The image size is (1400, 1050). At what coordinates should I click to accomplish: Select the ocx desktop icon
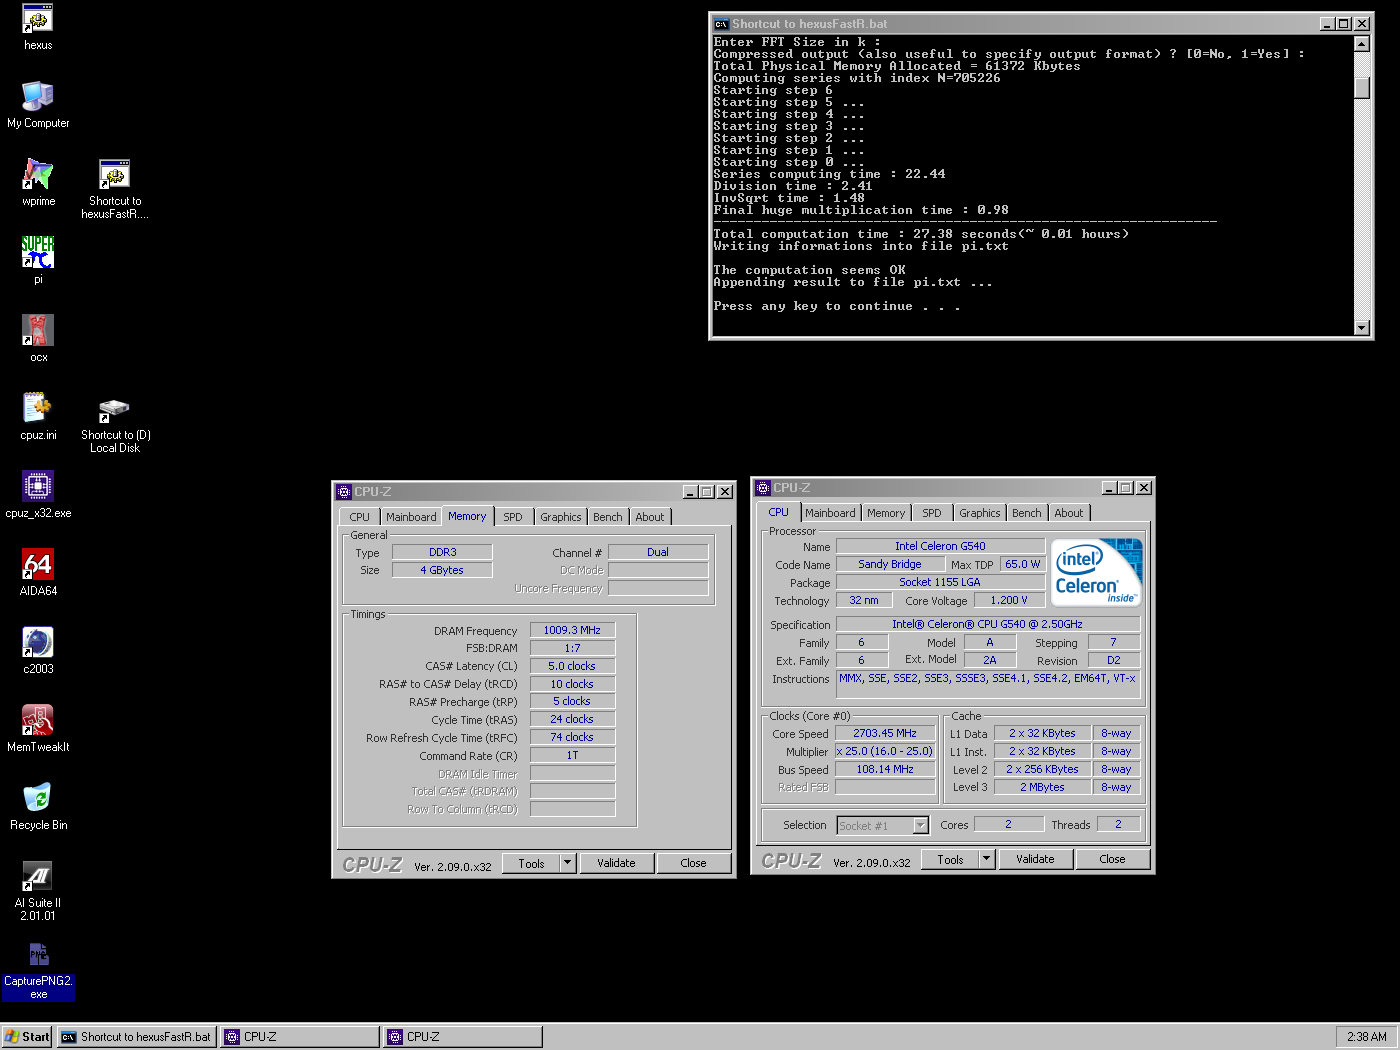(38, 338)
